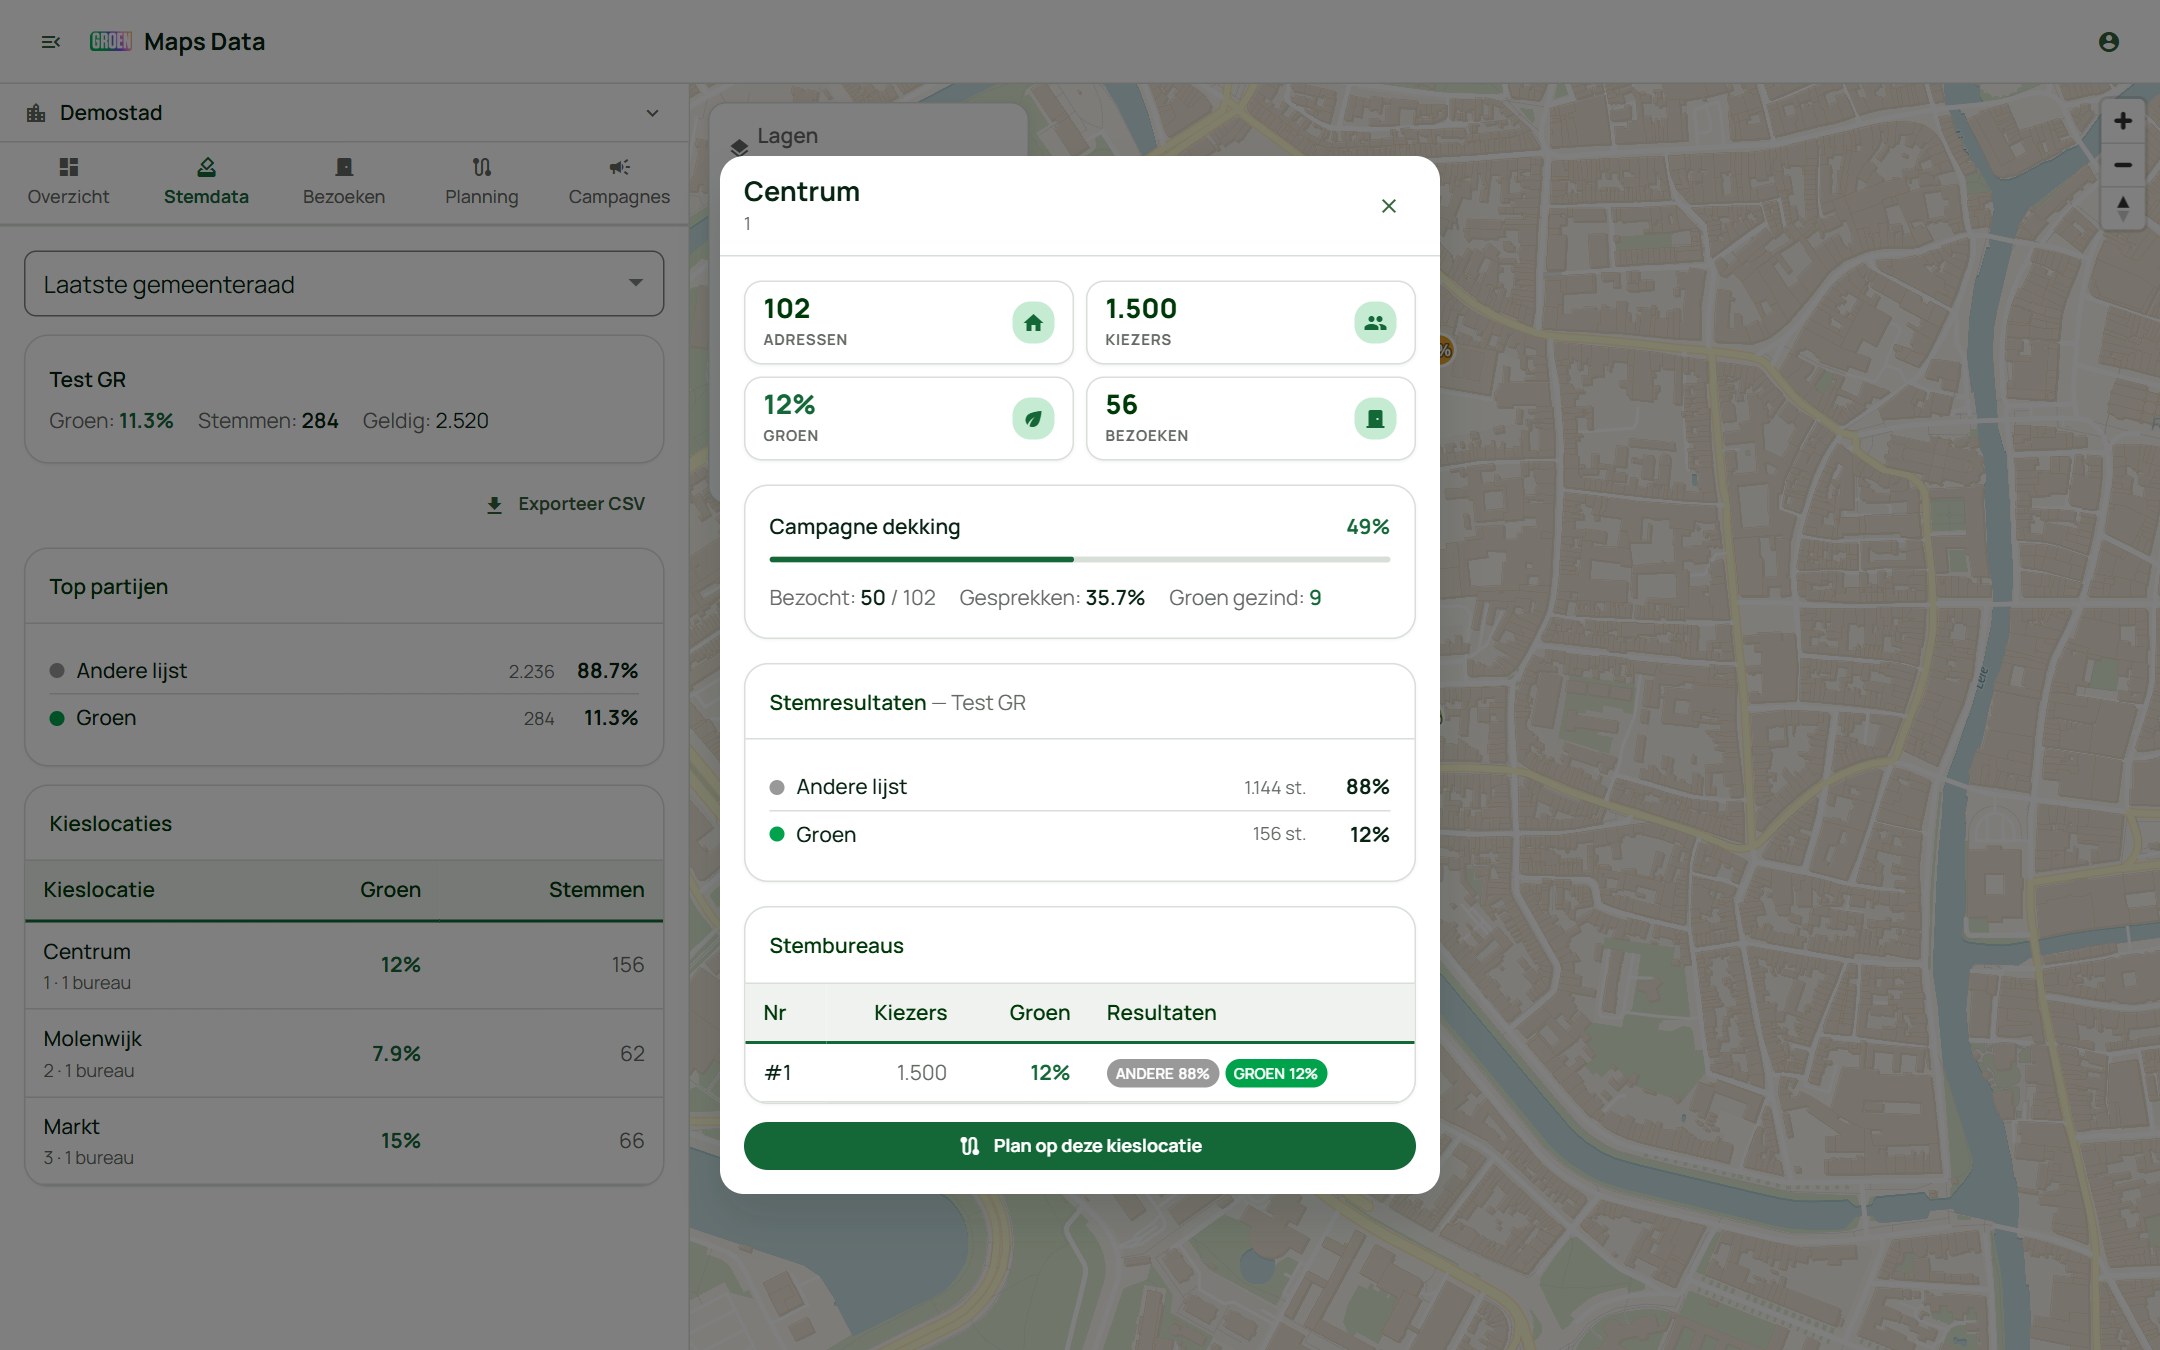This screenshot has width=2160, height=1350.
Task: Sort by the Stemmen column header
Action: (x=596, y=890)
